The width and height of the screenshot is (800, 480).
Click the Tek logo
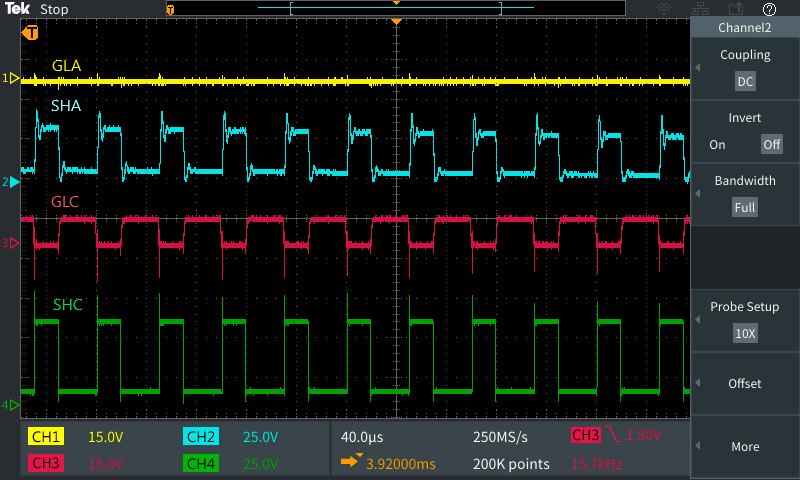pos(17,9)
